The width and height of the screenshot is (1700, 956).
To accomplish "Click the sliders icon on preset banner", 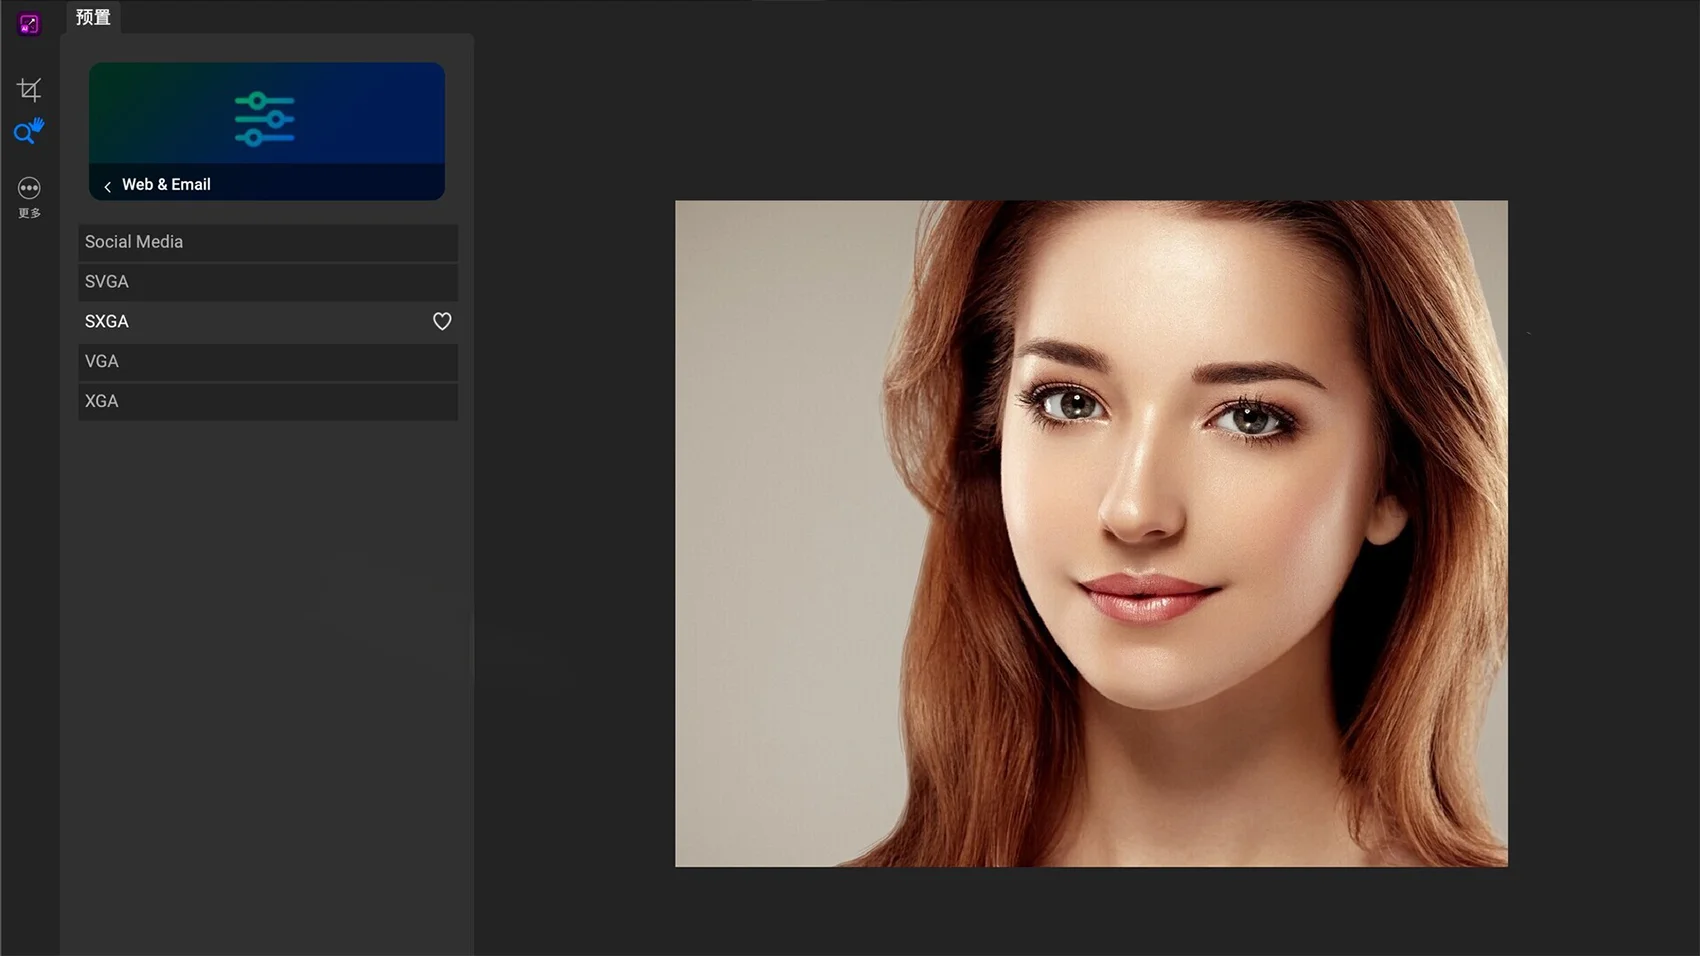I will (x=264, y=119).
